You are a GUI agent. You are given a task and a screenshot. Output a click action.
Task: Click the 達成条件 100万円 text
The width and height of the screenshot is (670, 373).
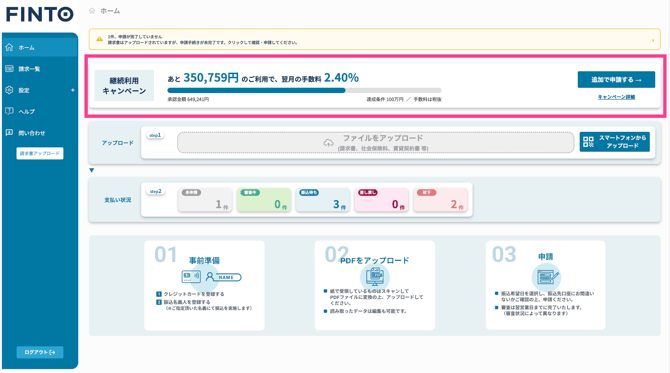tap(385, 100)
